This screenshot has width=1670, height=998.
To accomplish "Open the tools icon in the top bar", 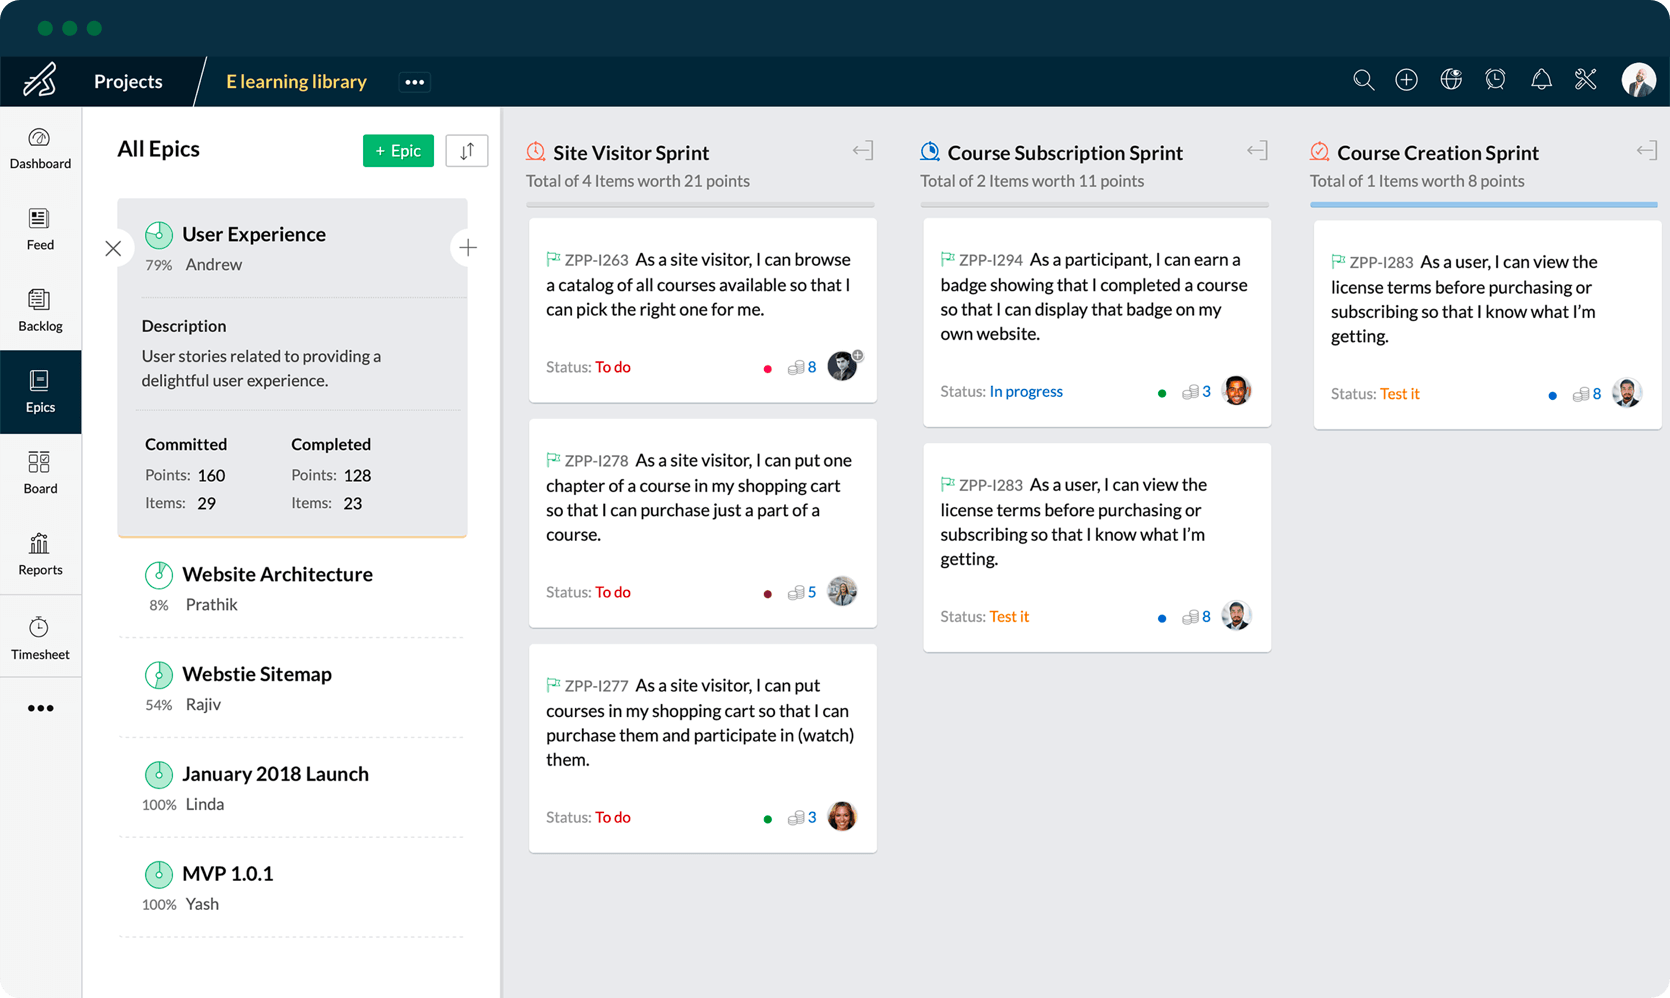I will [1586, 80].
